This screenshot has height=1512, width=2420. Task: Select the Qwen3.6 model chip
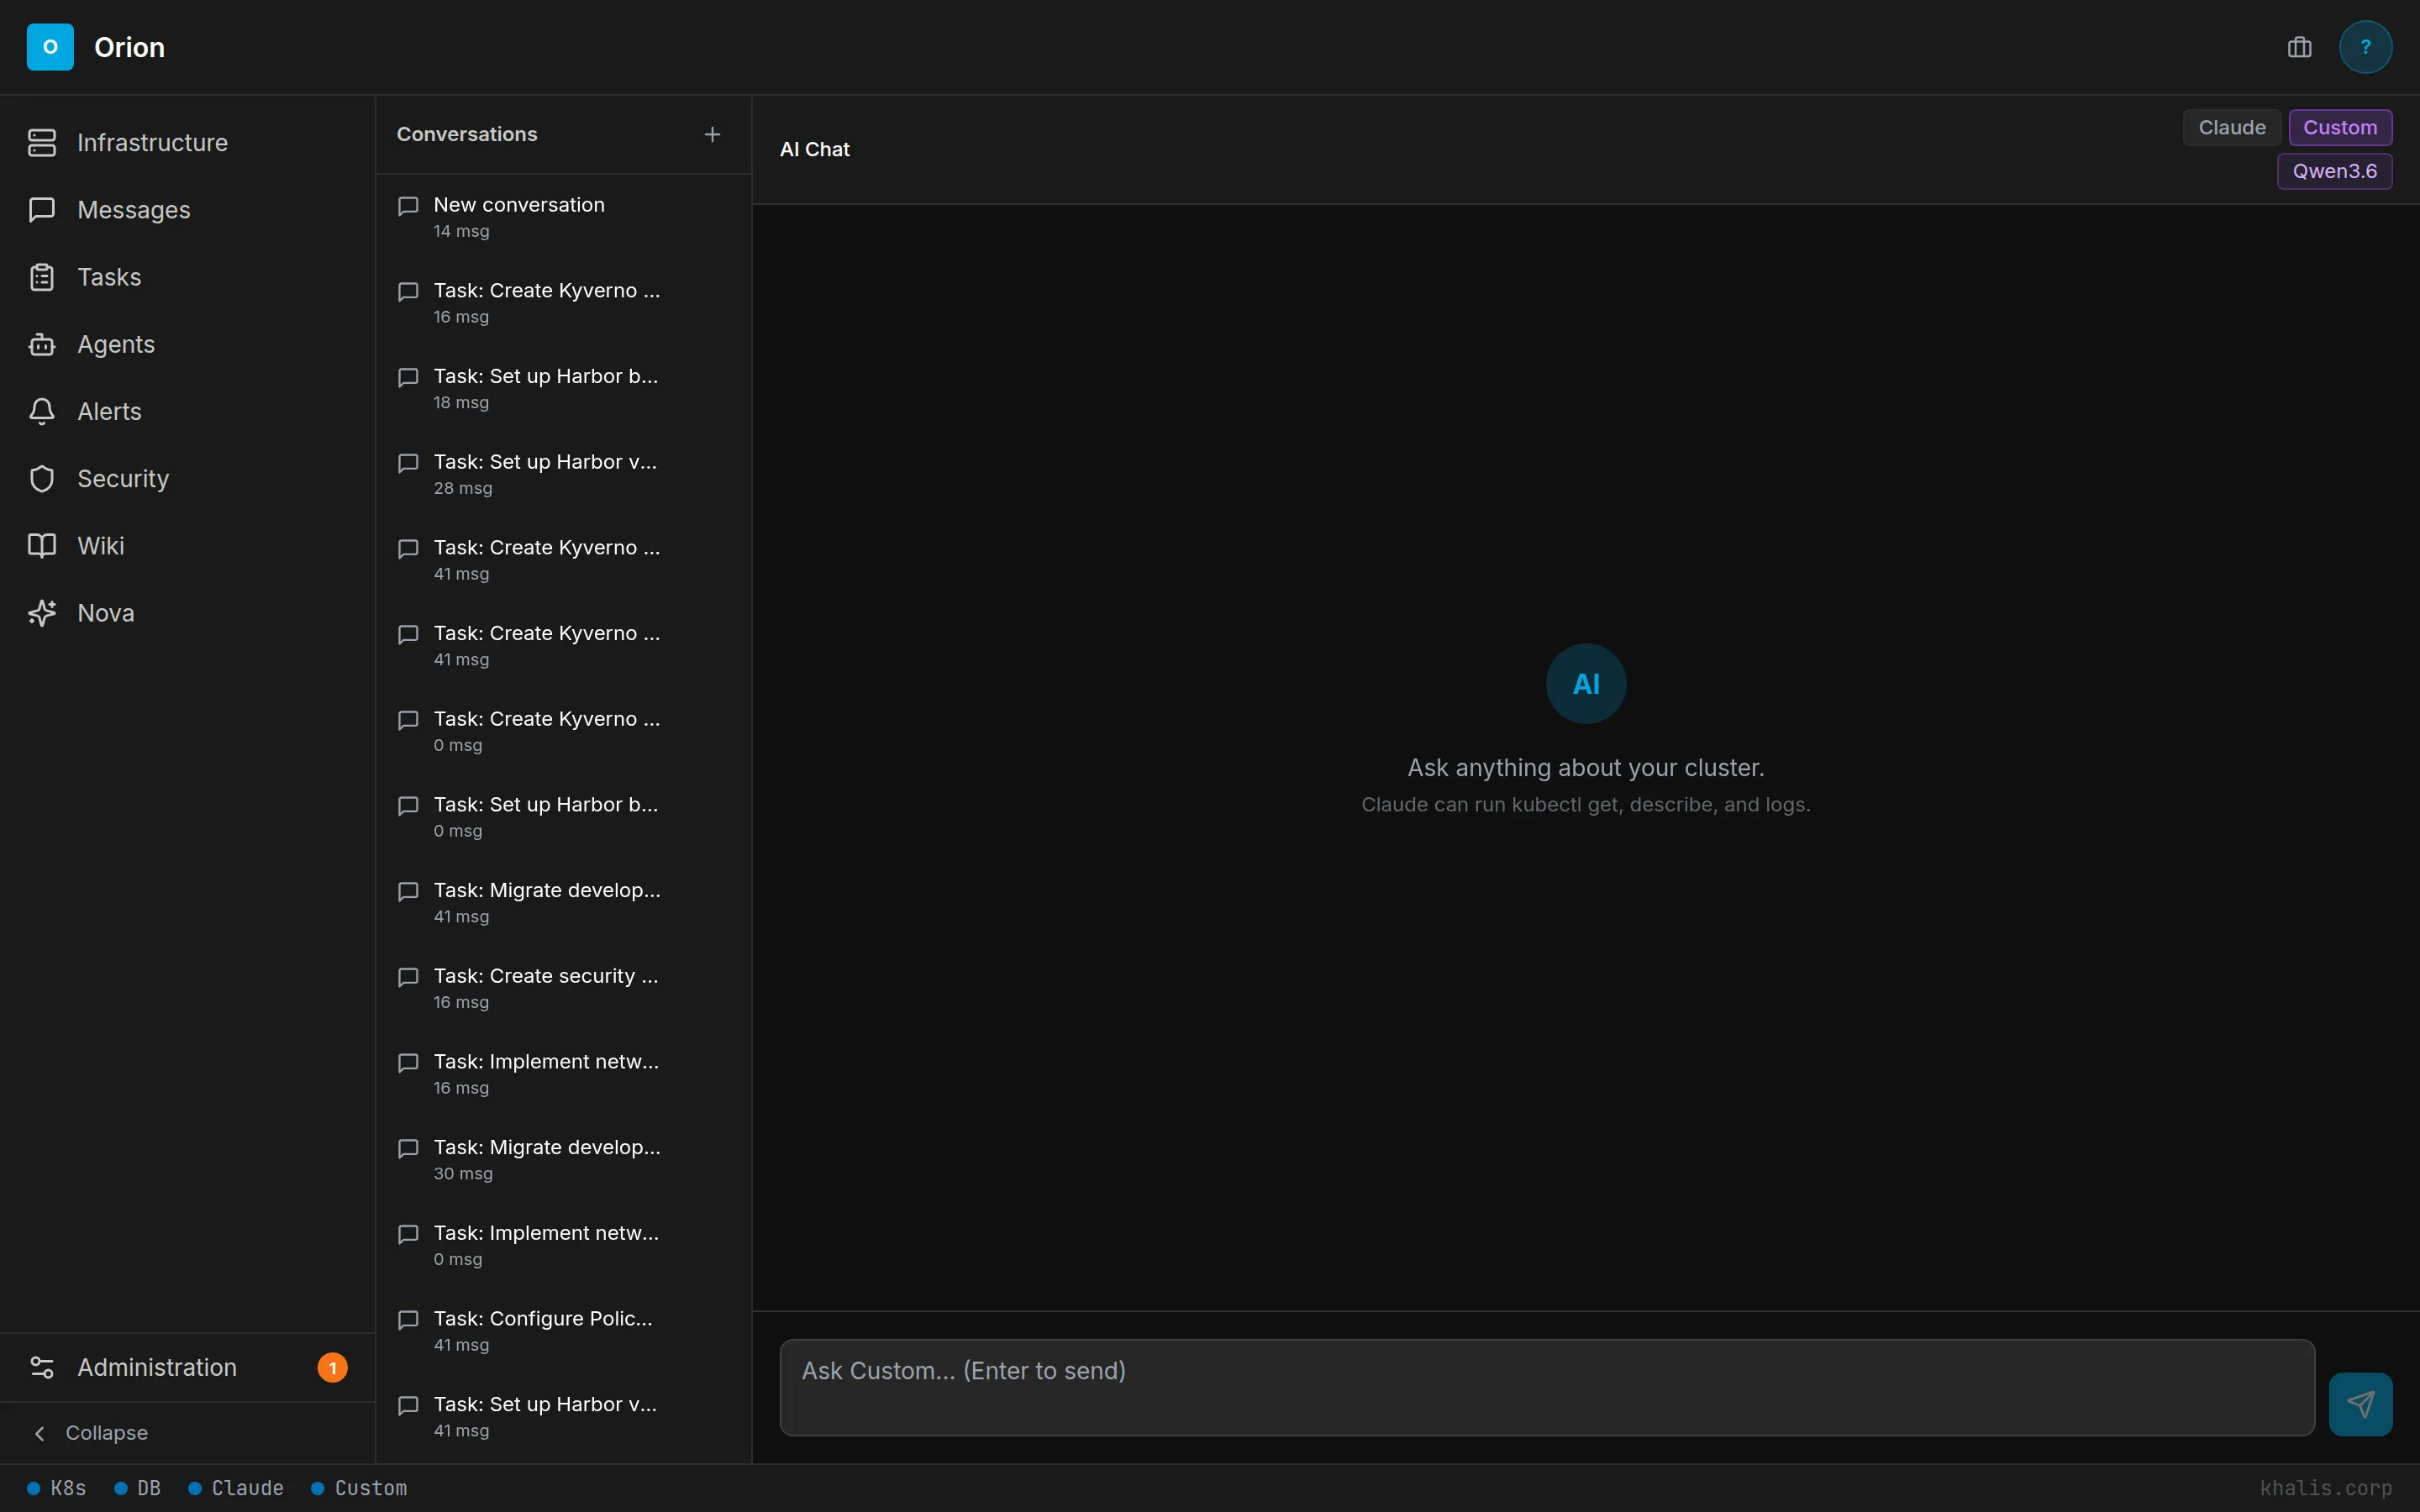(2334, 171)
